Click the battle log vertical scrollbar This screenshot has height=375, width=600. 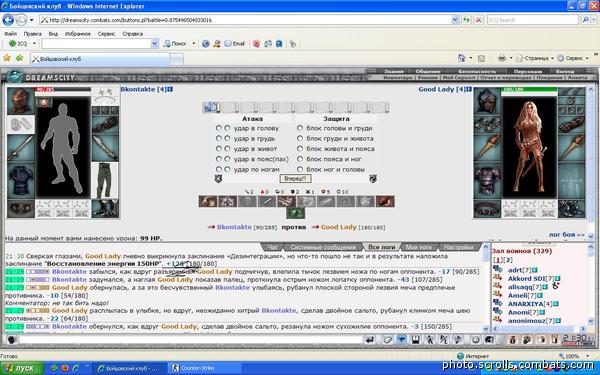[486, 287]
